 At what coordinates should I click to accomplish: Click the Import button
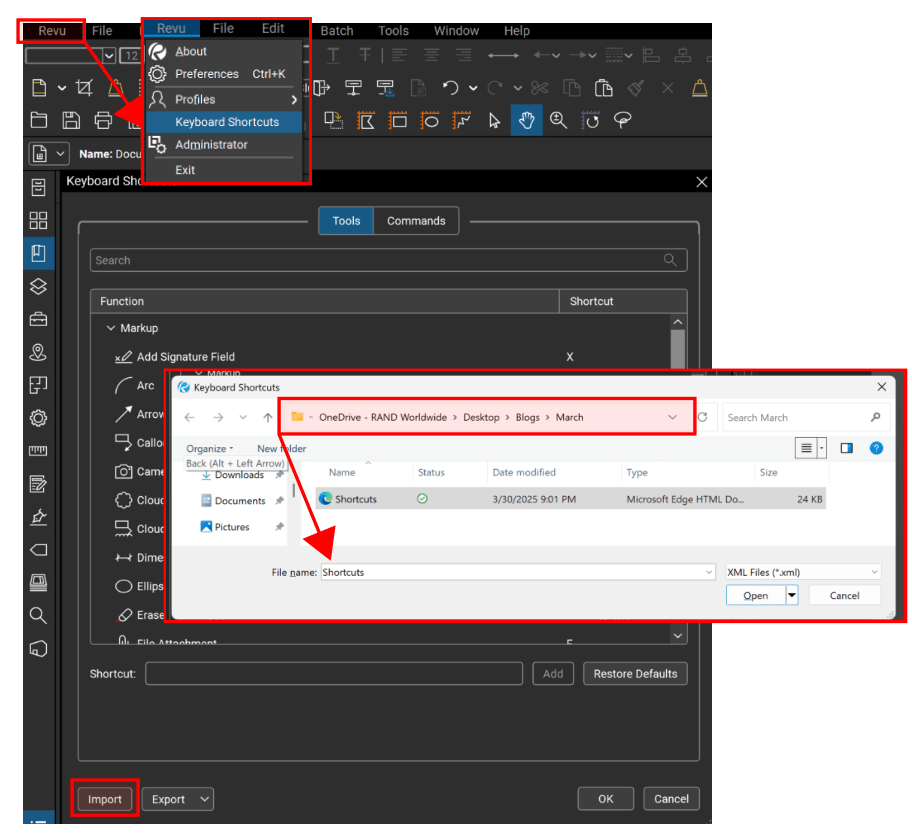click(105, 799)
